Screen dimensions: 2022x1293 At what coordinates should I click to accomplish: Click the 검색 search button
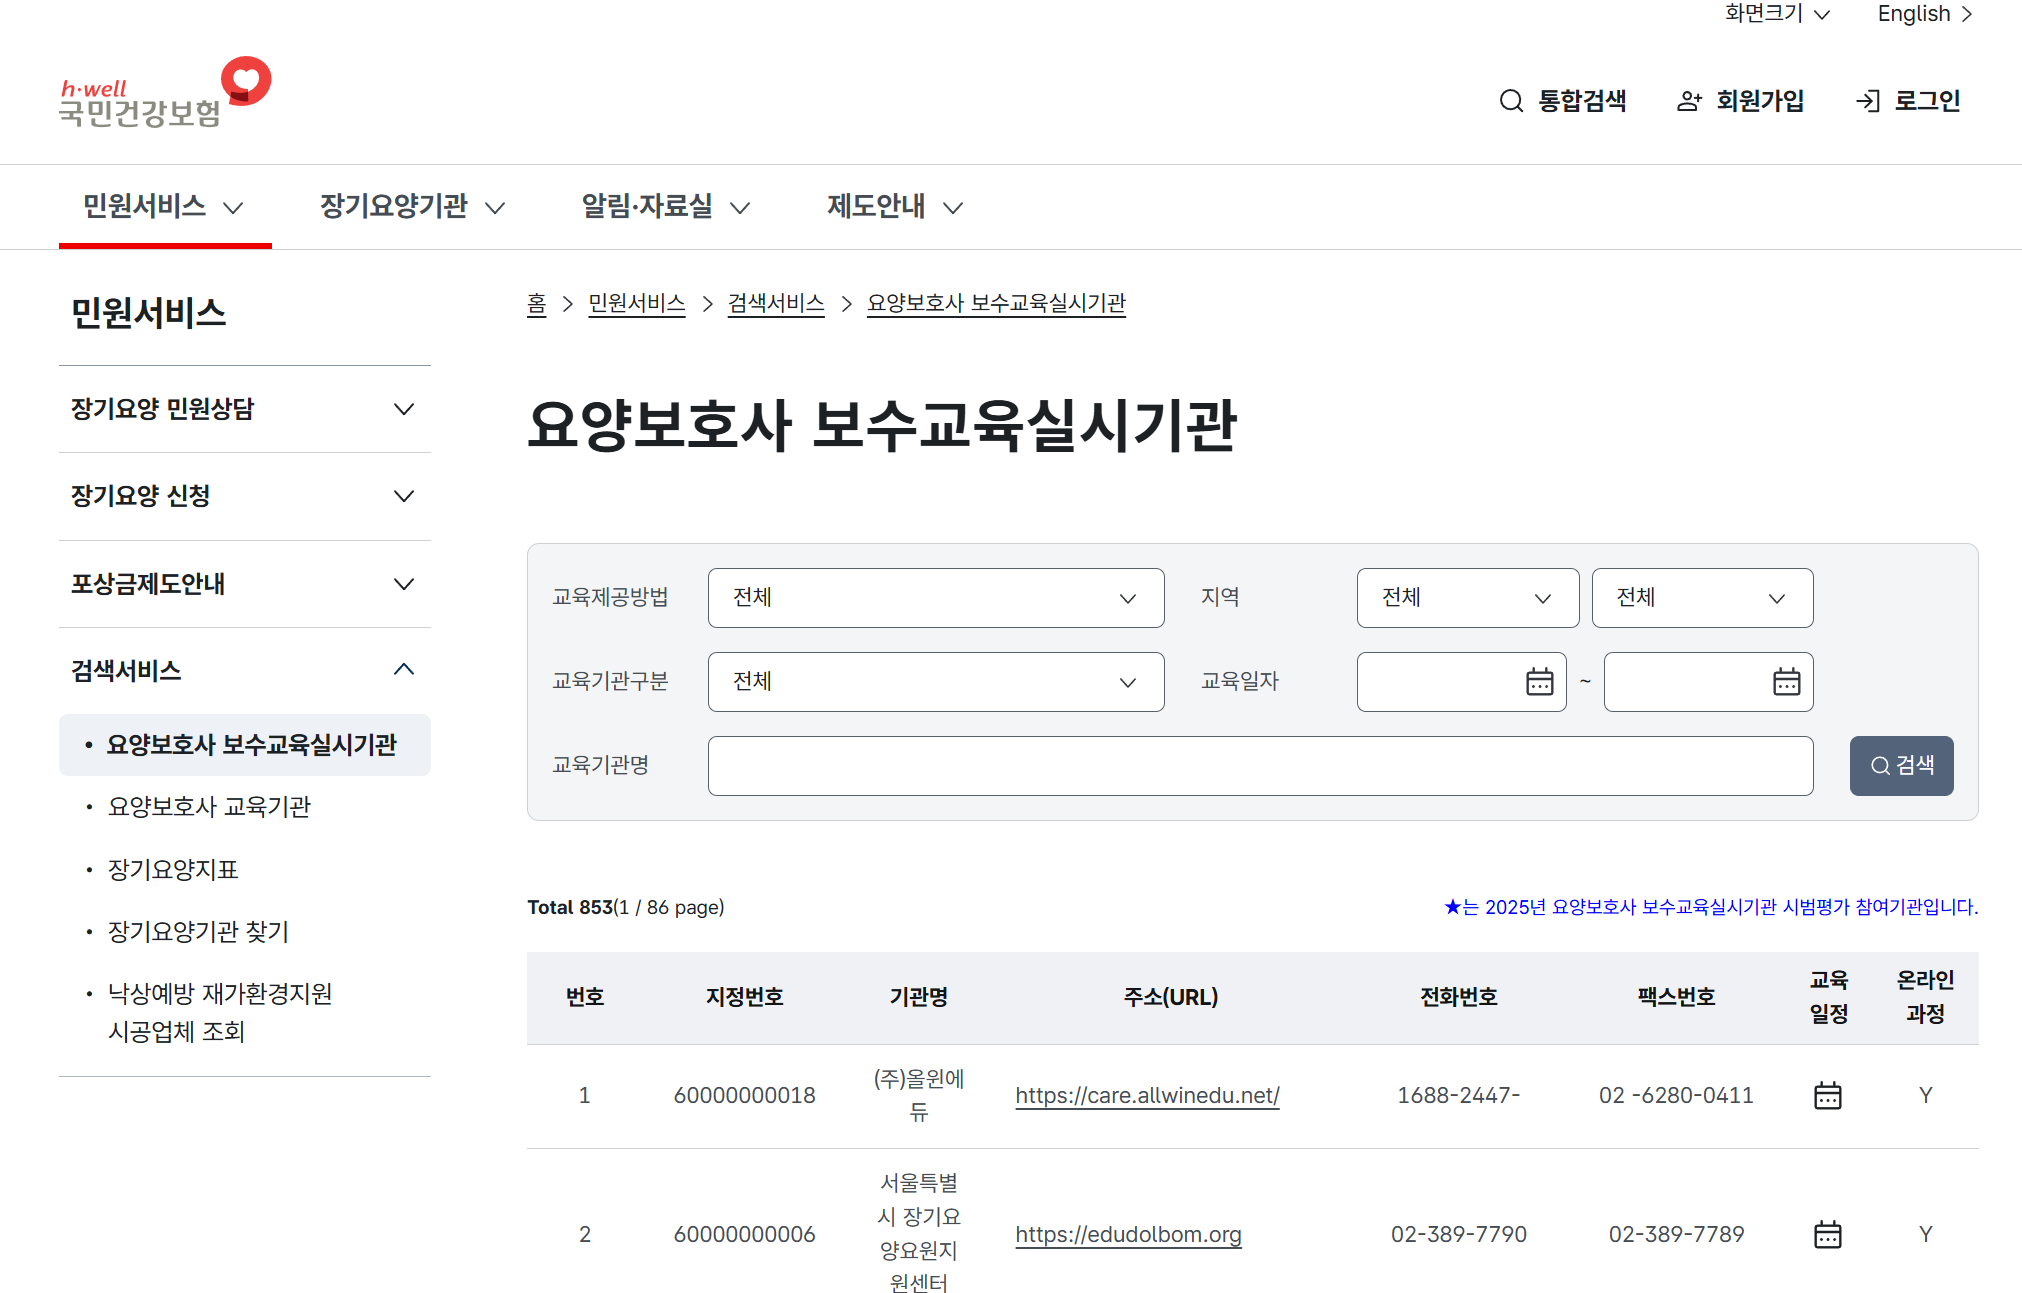(x=1901, y=766)
